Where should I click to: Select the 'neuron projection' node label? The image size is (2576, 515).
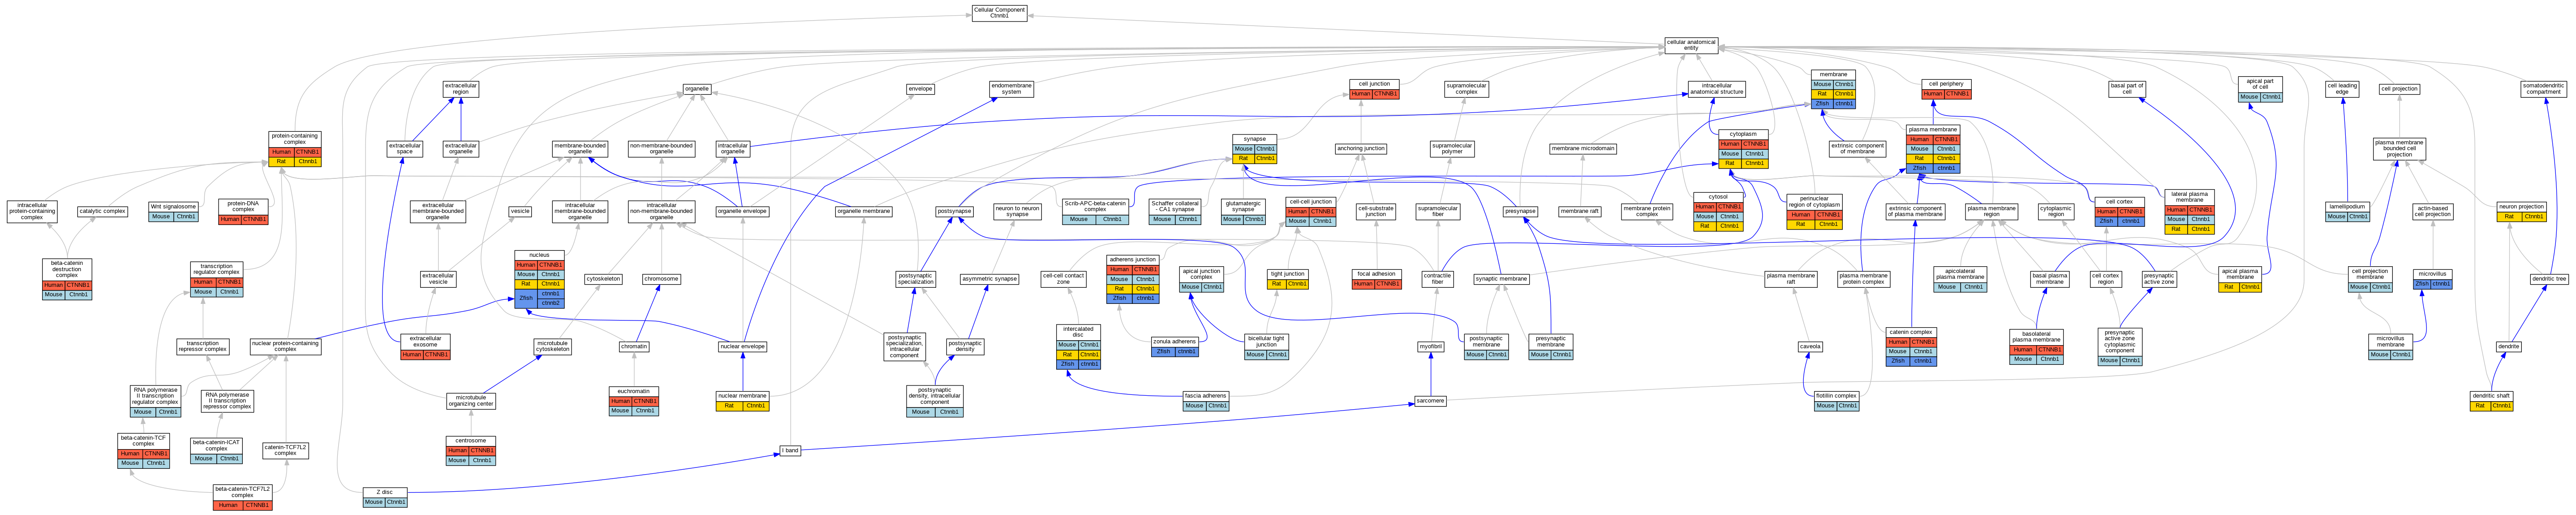tap(2521, 206)
